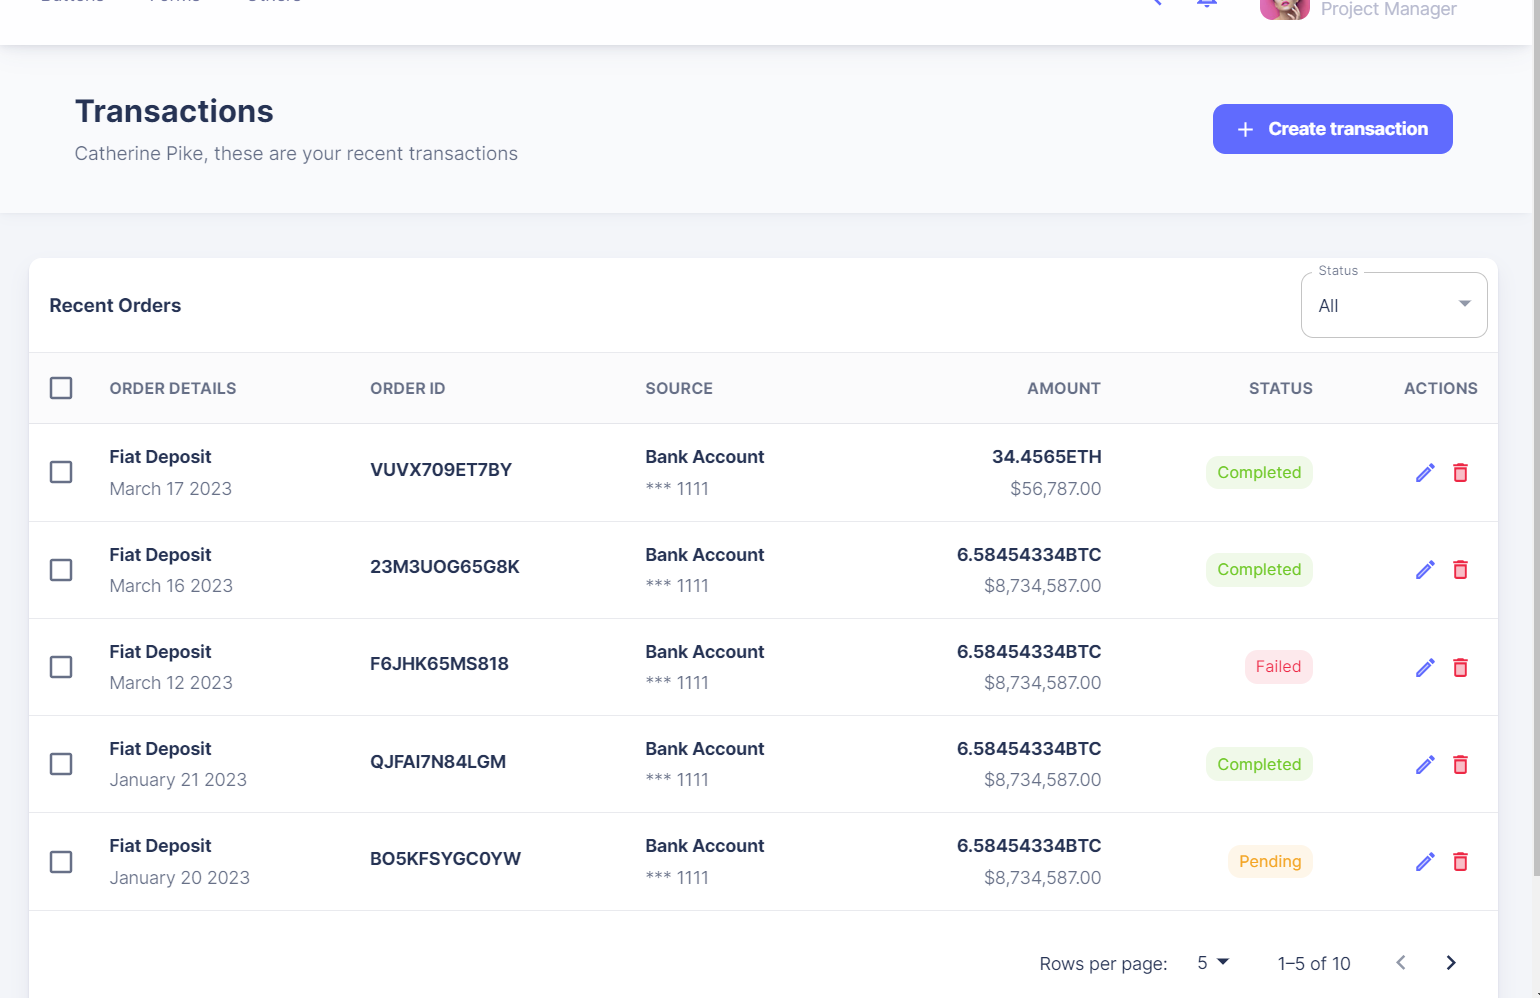Open the Forms menu in the navbar
Viewport: 1540px width, 998px height.
coord(173,2)
